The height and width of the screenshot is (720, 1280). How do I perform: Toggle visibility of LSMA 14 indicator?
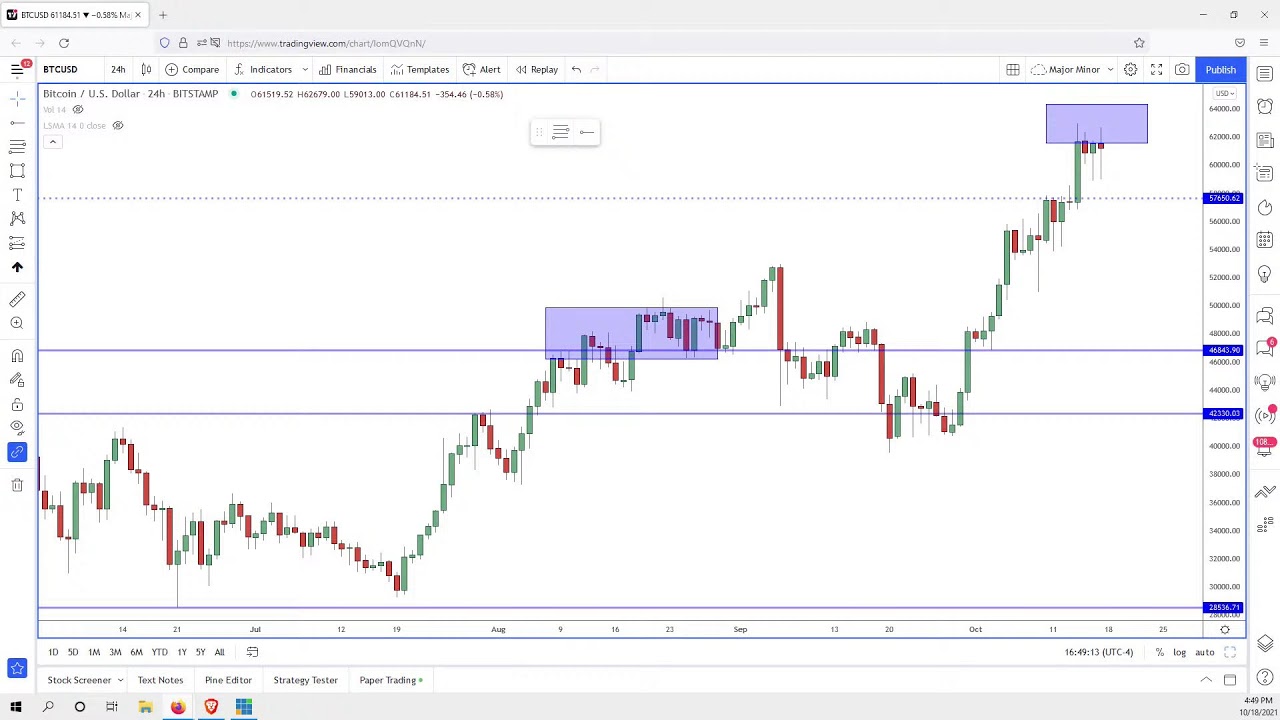(117, 125)
